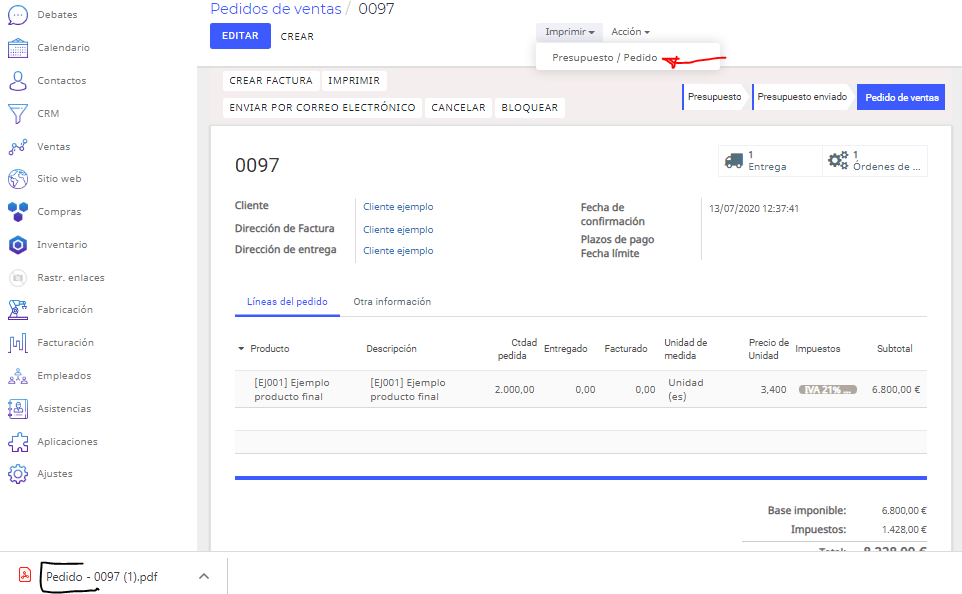Click ENVIAR POR CORREO ELECTRÓNICO button
Image resolution: width=962 pixels, height=594 pixels.
point(323,107)
